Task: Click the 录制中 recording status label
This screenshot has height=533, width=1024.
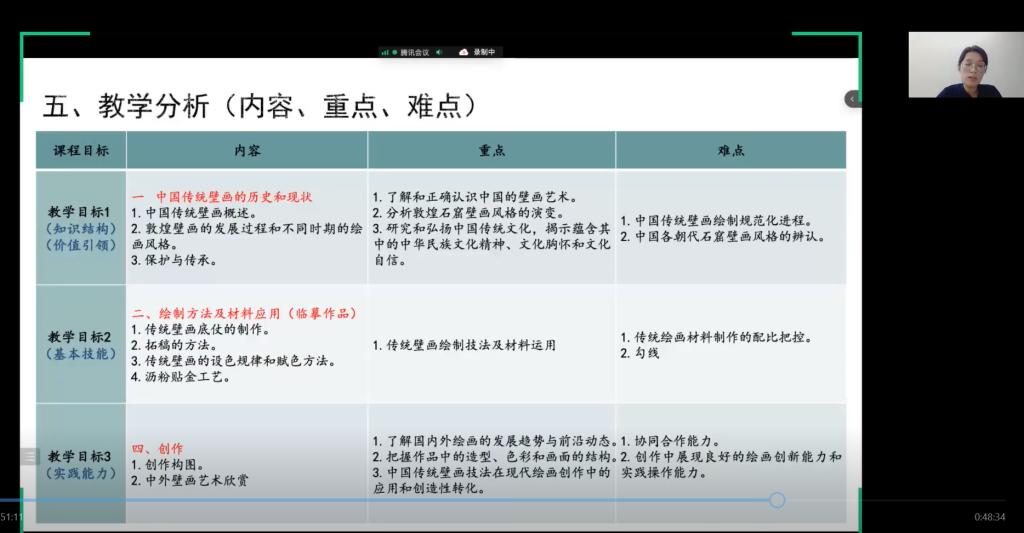Action: [484, 52]
